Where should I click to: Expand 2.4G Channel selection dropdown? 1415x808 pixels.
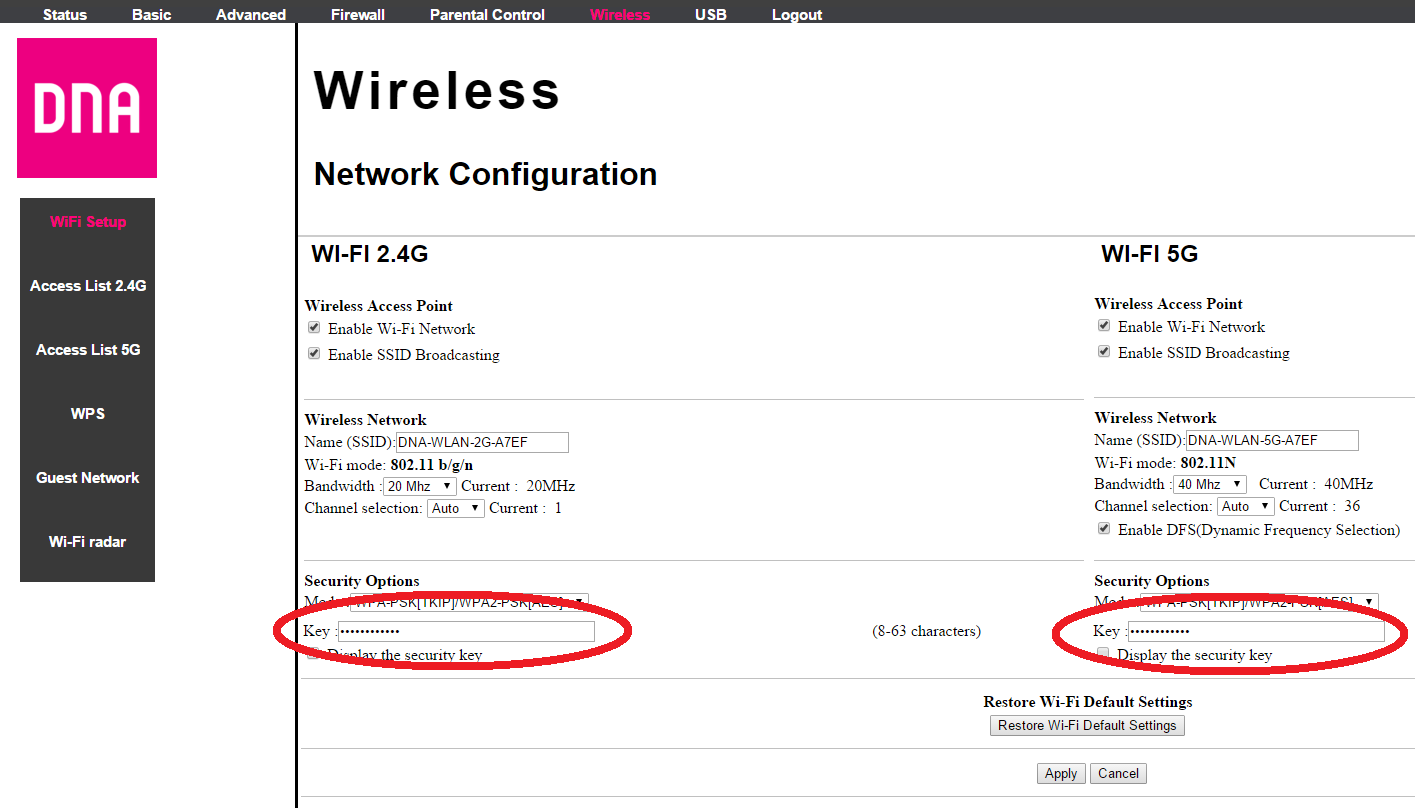[x=455, y=508]
